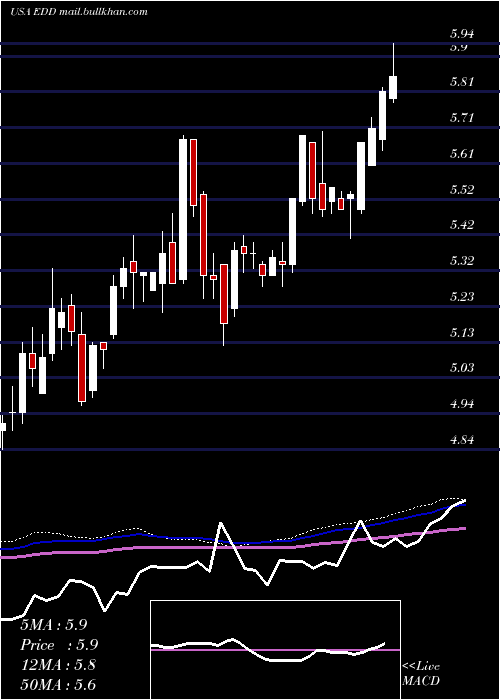The width and height of the screenshot is (500, 700).
Task: Click inside the MACD inset chart
Action: pyautogui.click(x=275, y=650)
